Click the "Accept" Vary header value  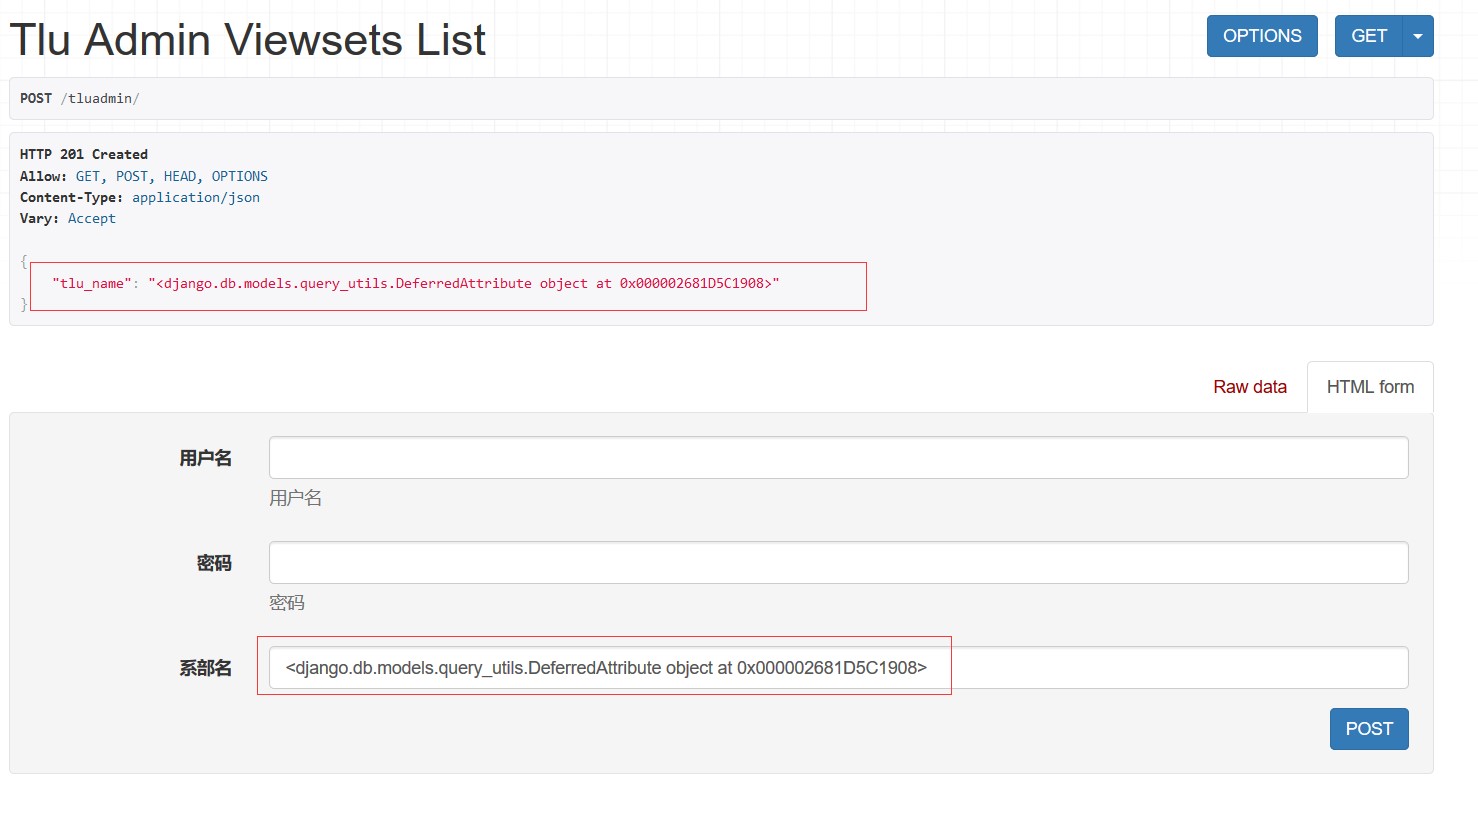point(92,218)
